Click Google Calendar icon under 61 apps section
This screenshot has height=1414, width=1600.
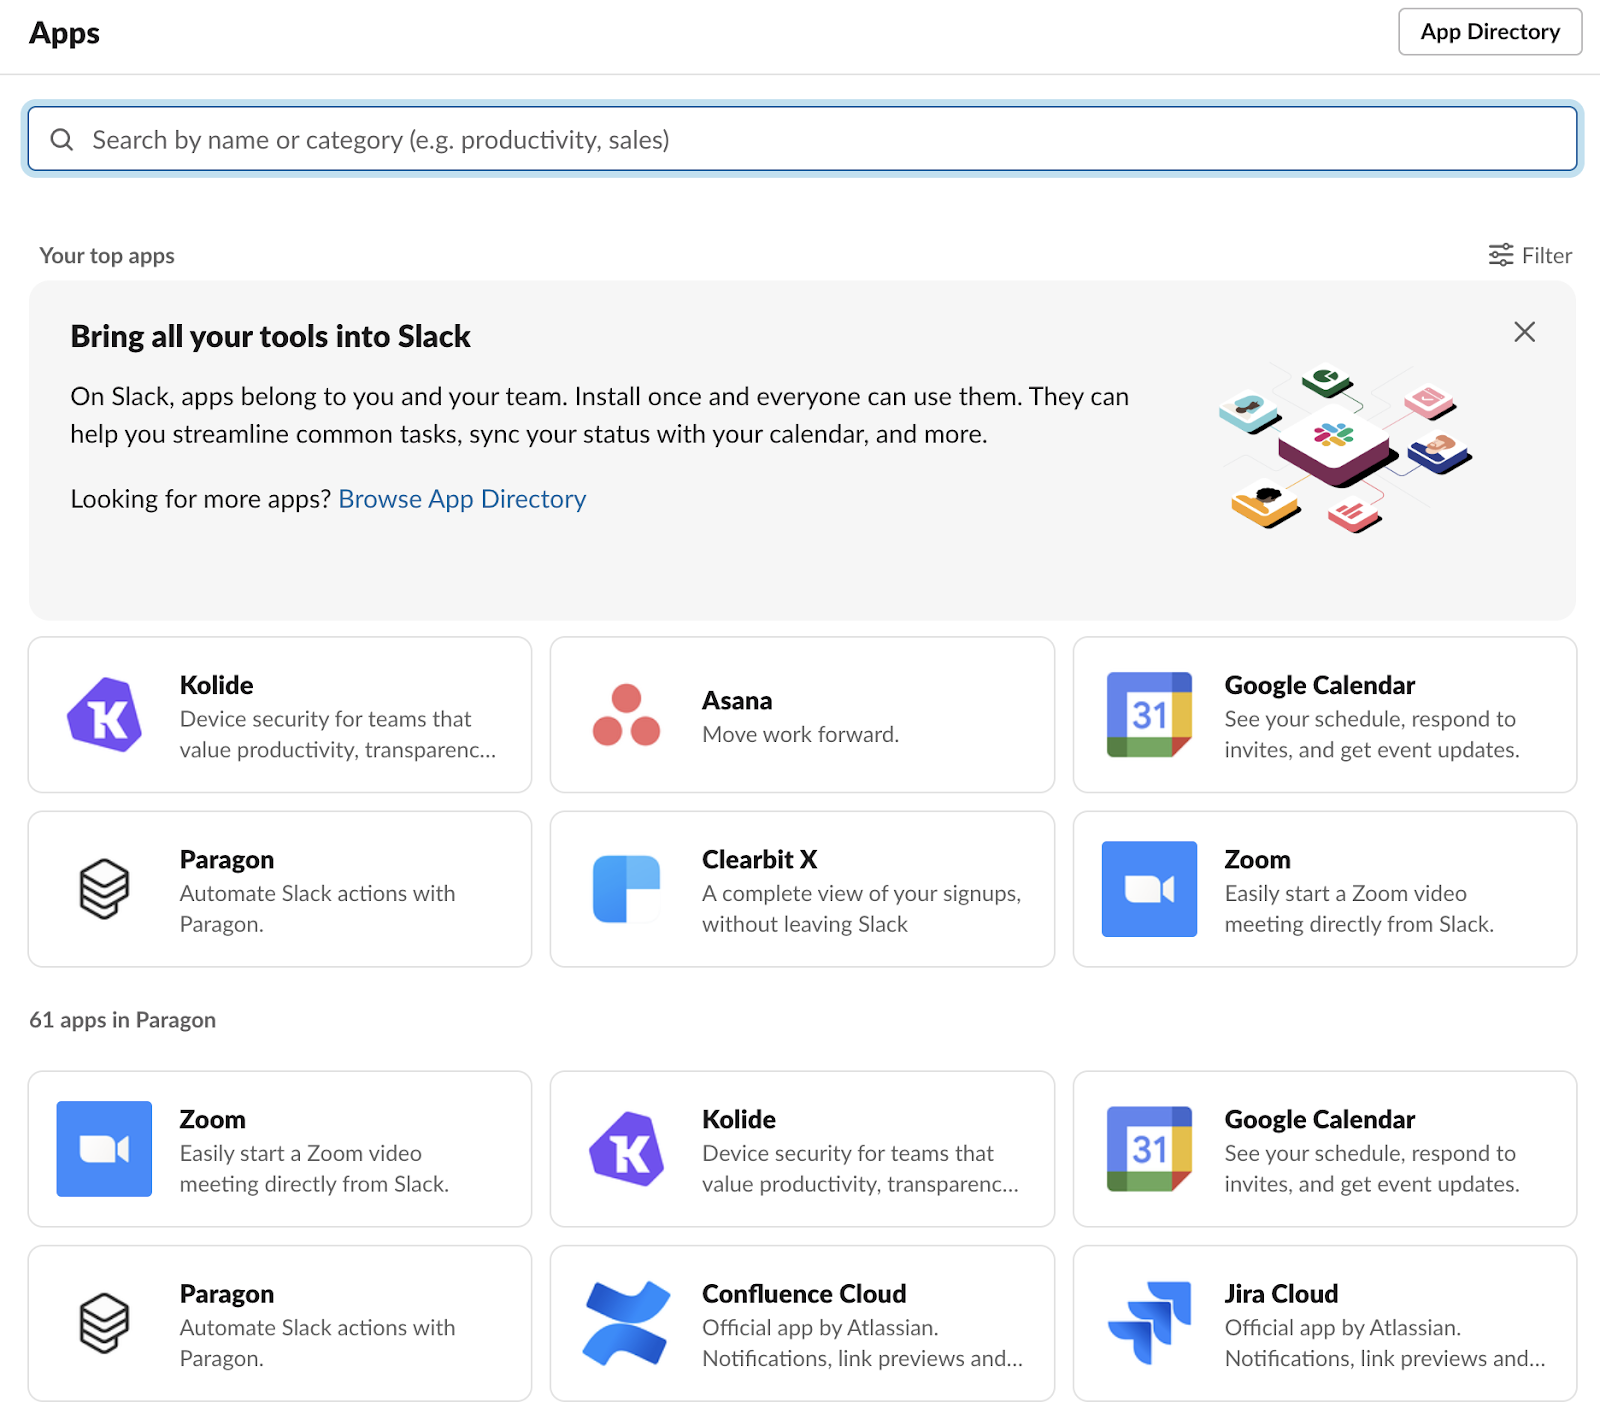pyautogui.click(x=1149, y=1149)
